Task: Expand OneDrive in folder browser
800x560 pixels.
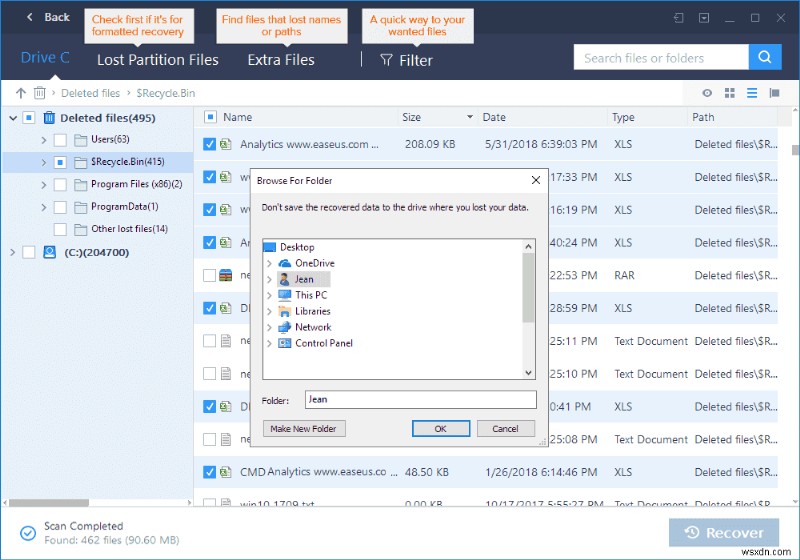Action: coord(269,264)
